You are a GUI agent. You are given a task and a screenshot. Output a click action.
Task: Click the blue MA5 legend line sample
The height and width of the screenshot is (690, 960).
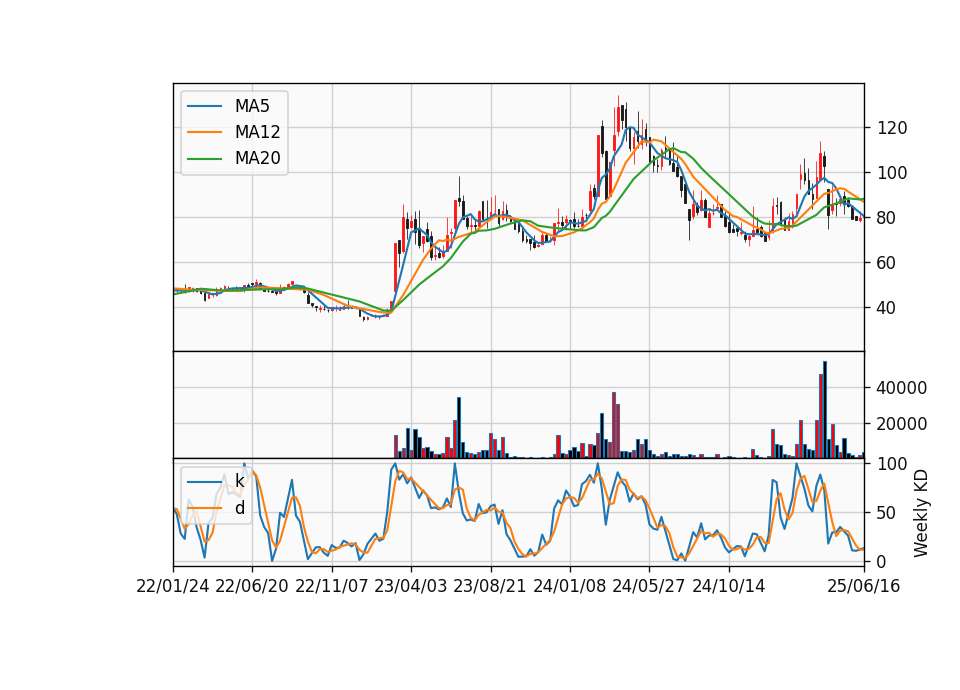click(204, 106)
